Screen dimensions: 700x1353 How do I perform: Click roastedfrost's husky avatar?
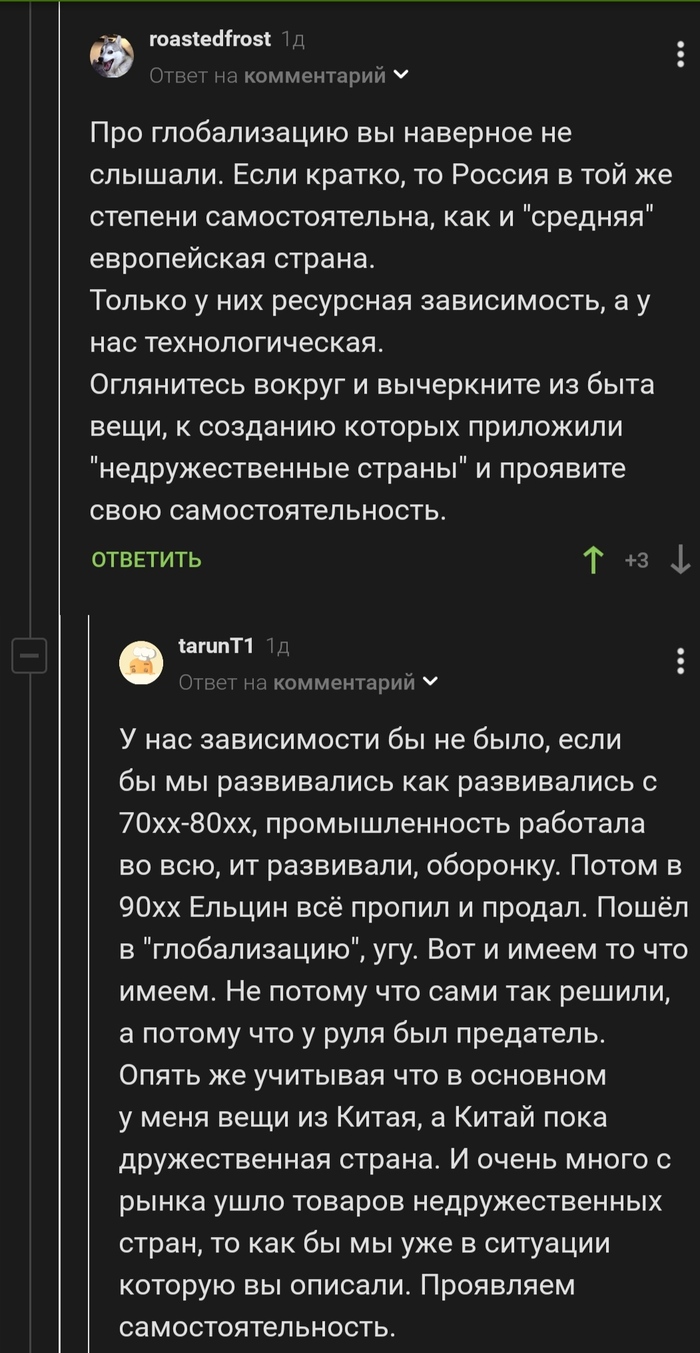pos(112,55)
